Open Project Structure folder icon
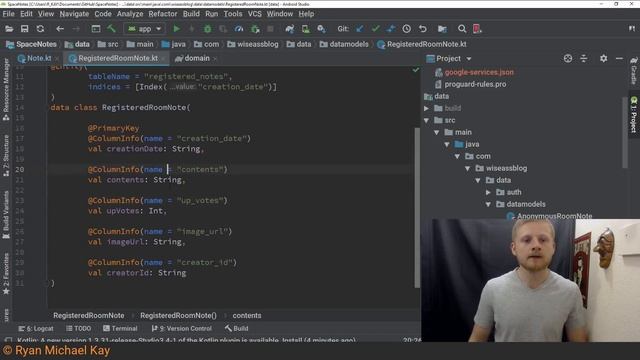 pos(442,29)
